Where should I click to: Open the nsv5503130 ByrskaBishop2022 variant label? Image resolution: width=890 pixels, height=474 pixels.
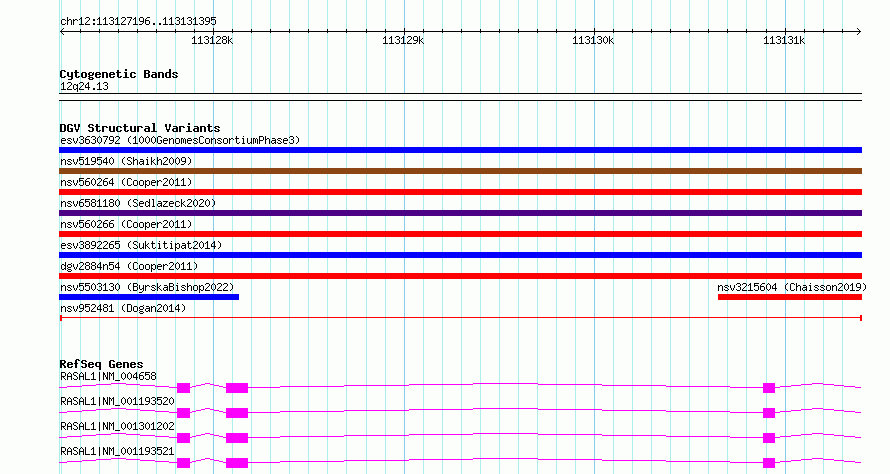(147, 287)
